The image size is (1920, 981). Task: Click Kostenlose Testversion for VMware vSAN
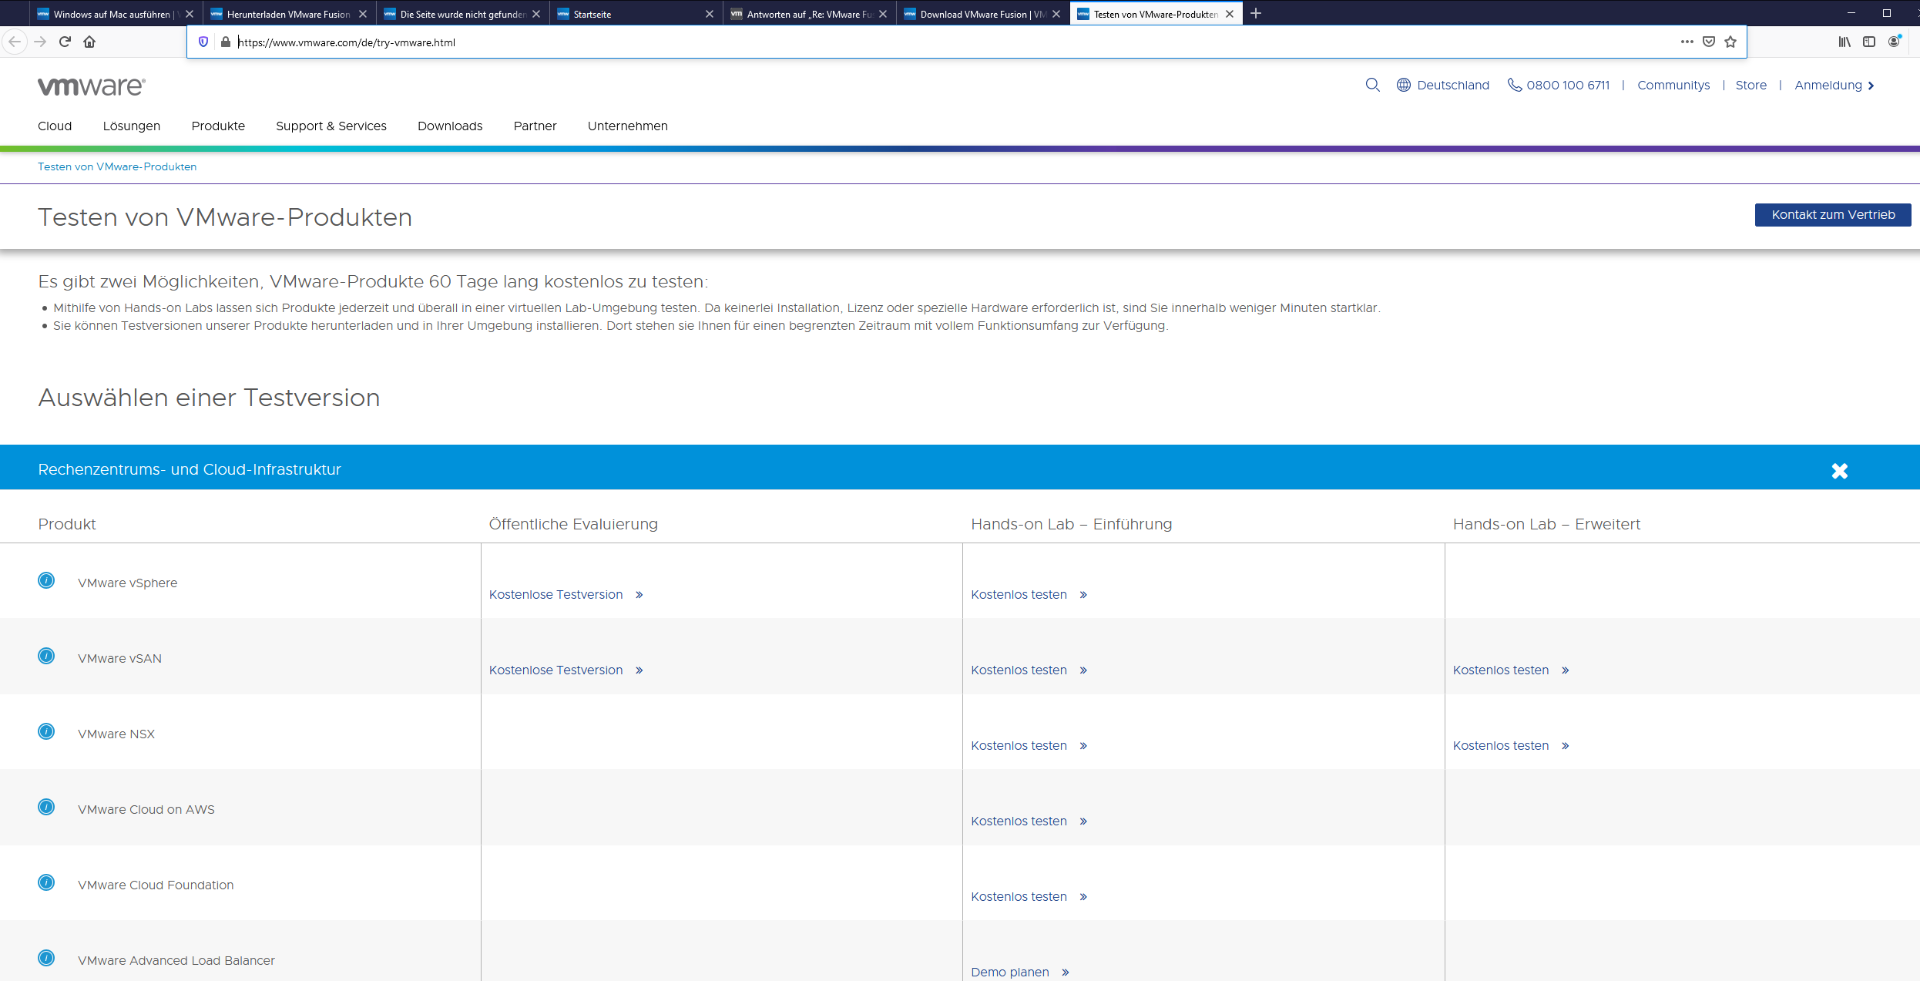pyautogui.click(x=566, y=670)
